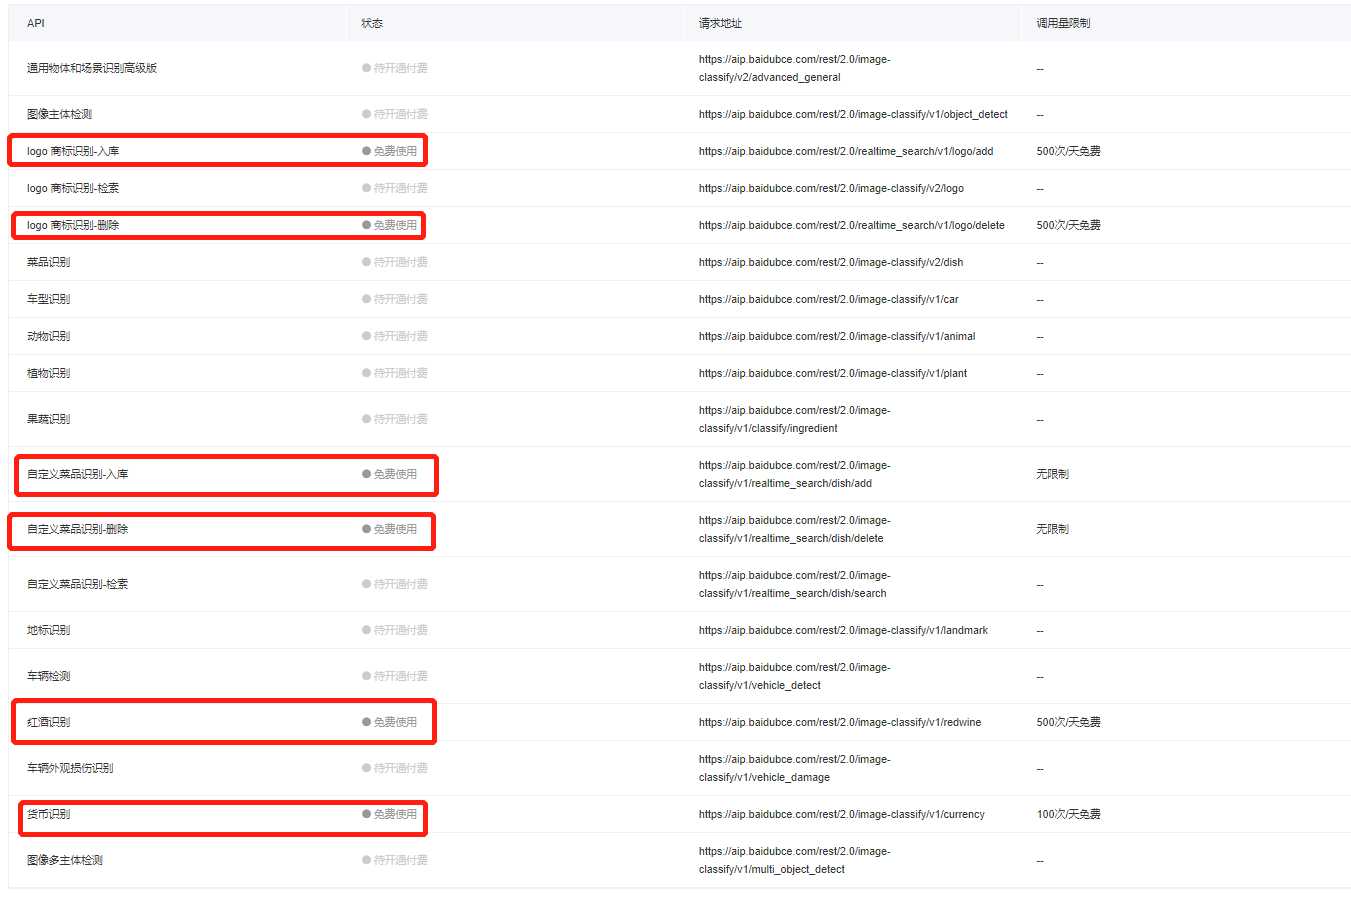Select the 地标识别 API name

tap(48, 630)
